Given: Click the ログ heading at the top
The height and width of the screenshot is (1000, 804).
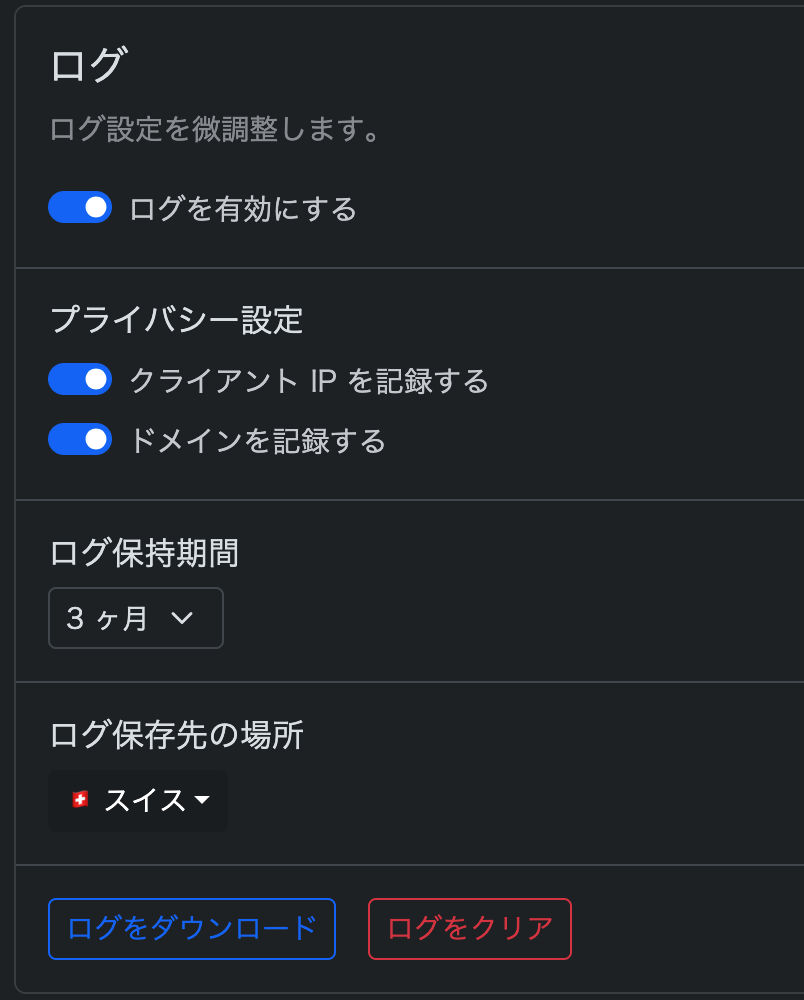Looking at the screenshot, I should tap(87, 67).
